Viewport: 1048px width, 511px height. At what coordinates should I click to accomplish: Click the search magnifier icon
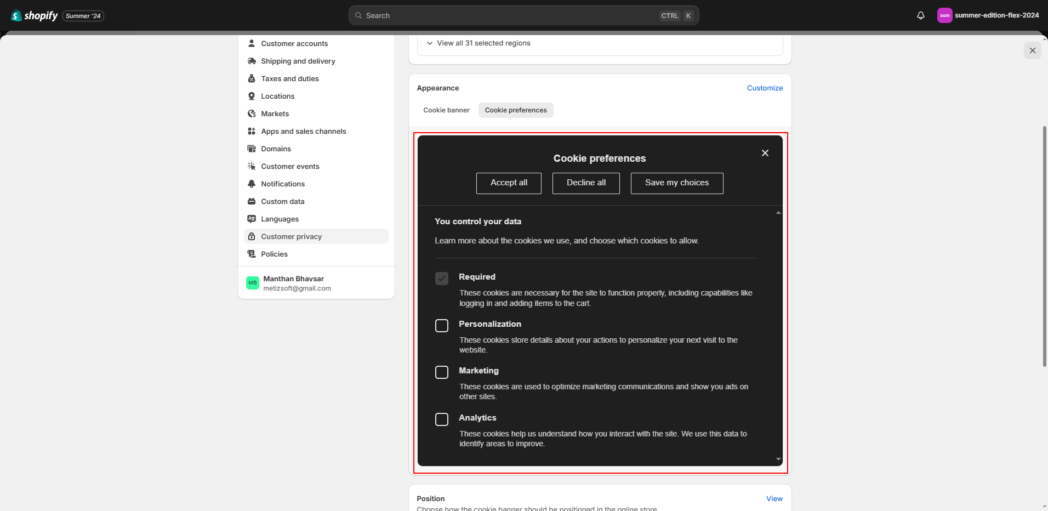point(359,15)
